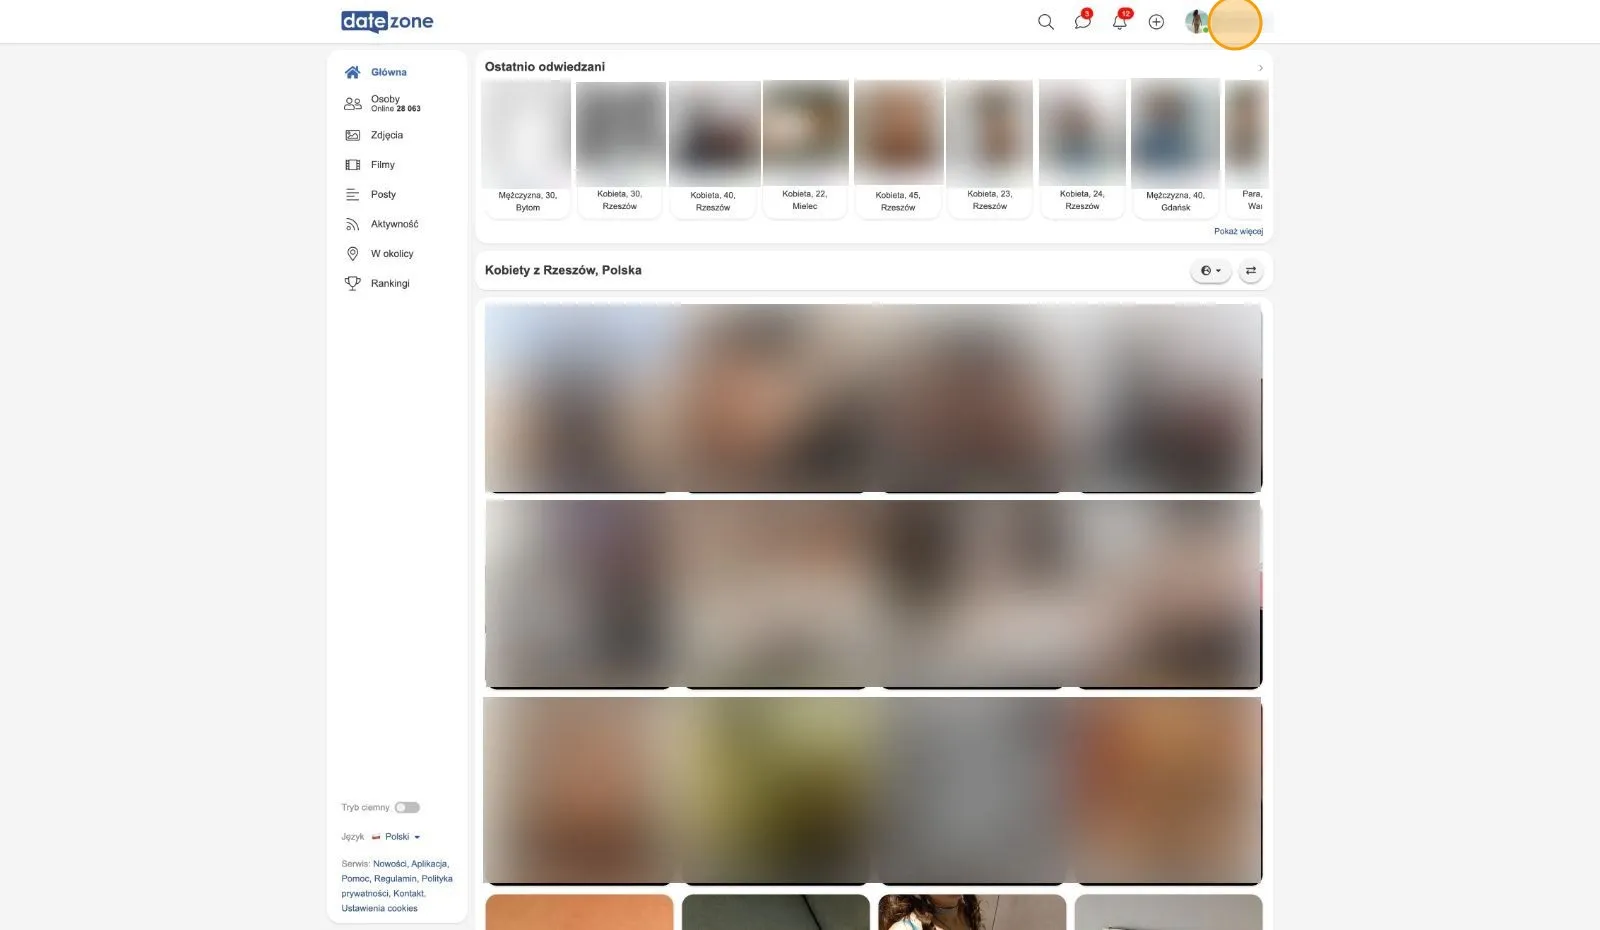Open the Kobieta, 30, Rzeszów profile card
1600x930 pixels.
tap(620, 148)
